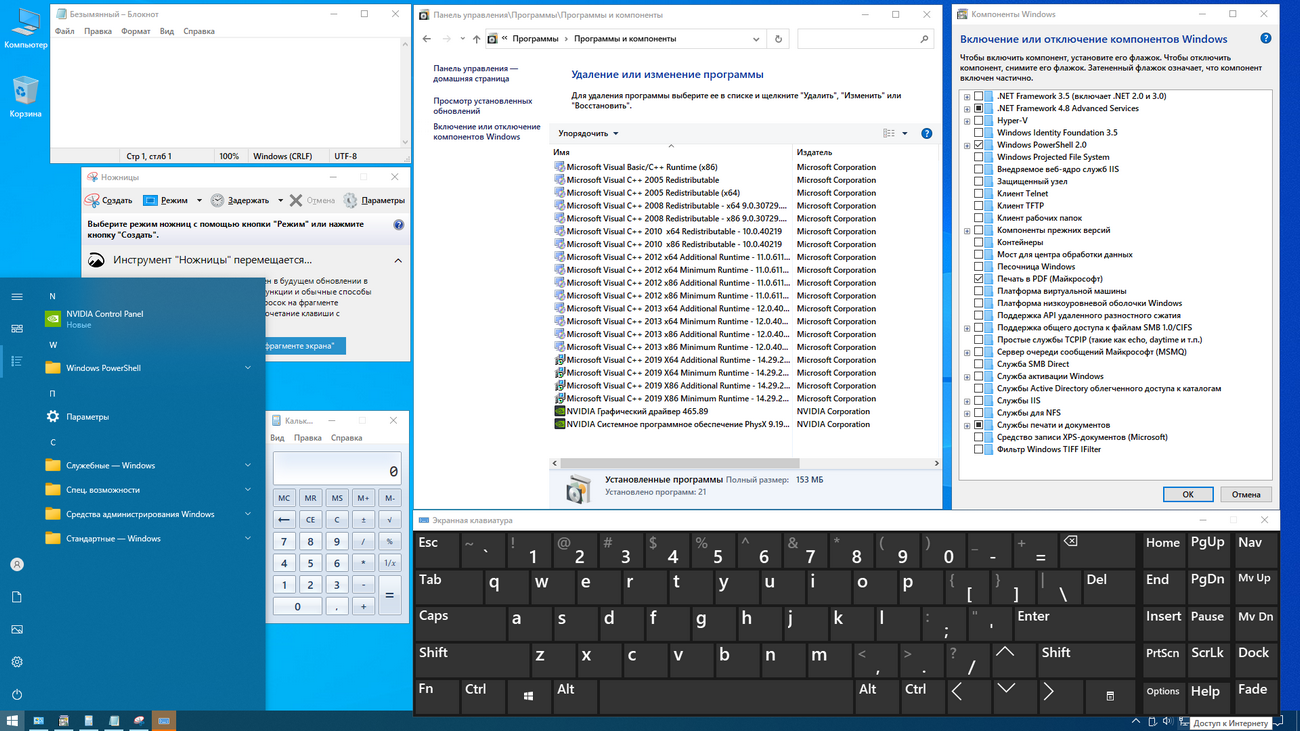
Task: Open the View menu in Calculator
Action: pyautogui.click(x=277, y=438)
